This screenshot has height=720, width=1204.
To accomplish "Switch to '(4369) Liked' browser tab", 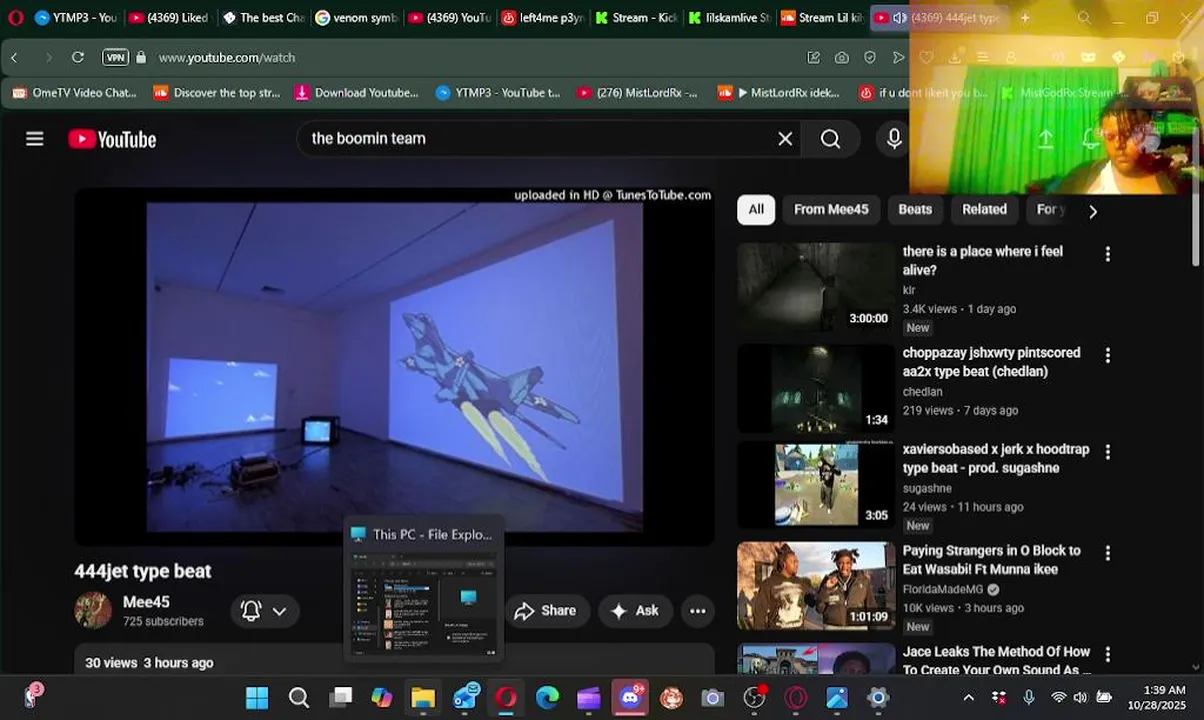I will 169,18.
